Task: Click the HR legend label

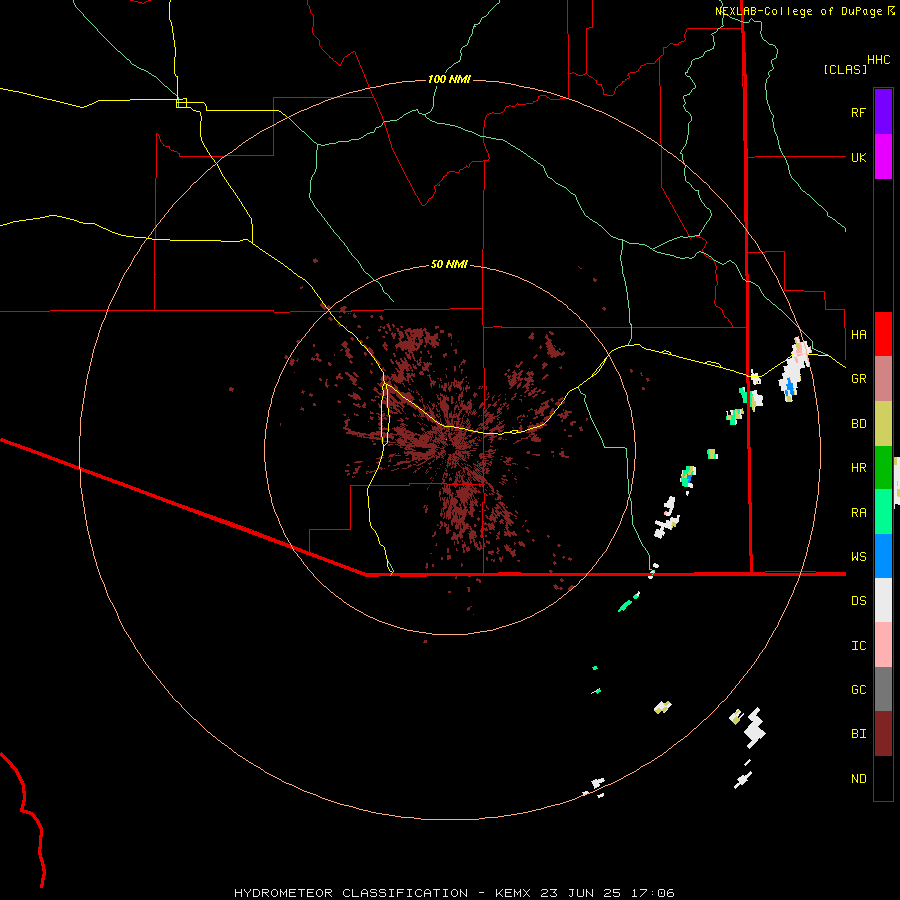Action: click(858, 468)
